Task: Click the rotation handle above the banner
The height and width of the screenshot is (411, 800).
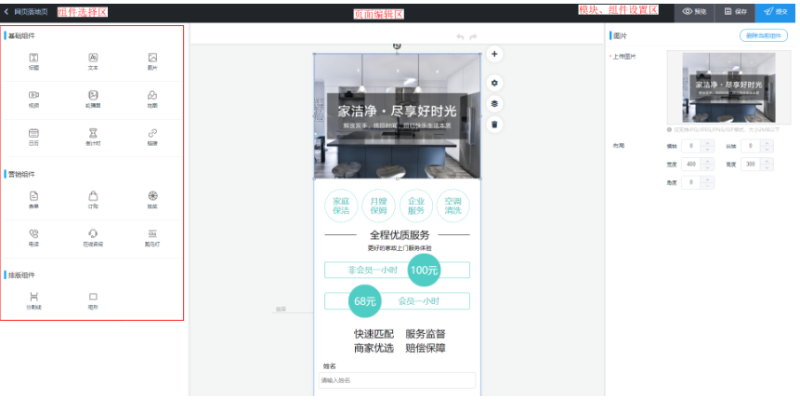Action: pos(397,45)
